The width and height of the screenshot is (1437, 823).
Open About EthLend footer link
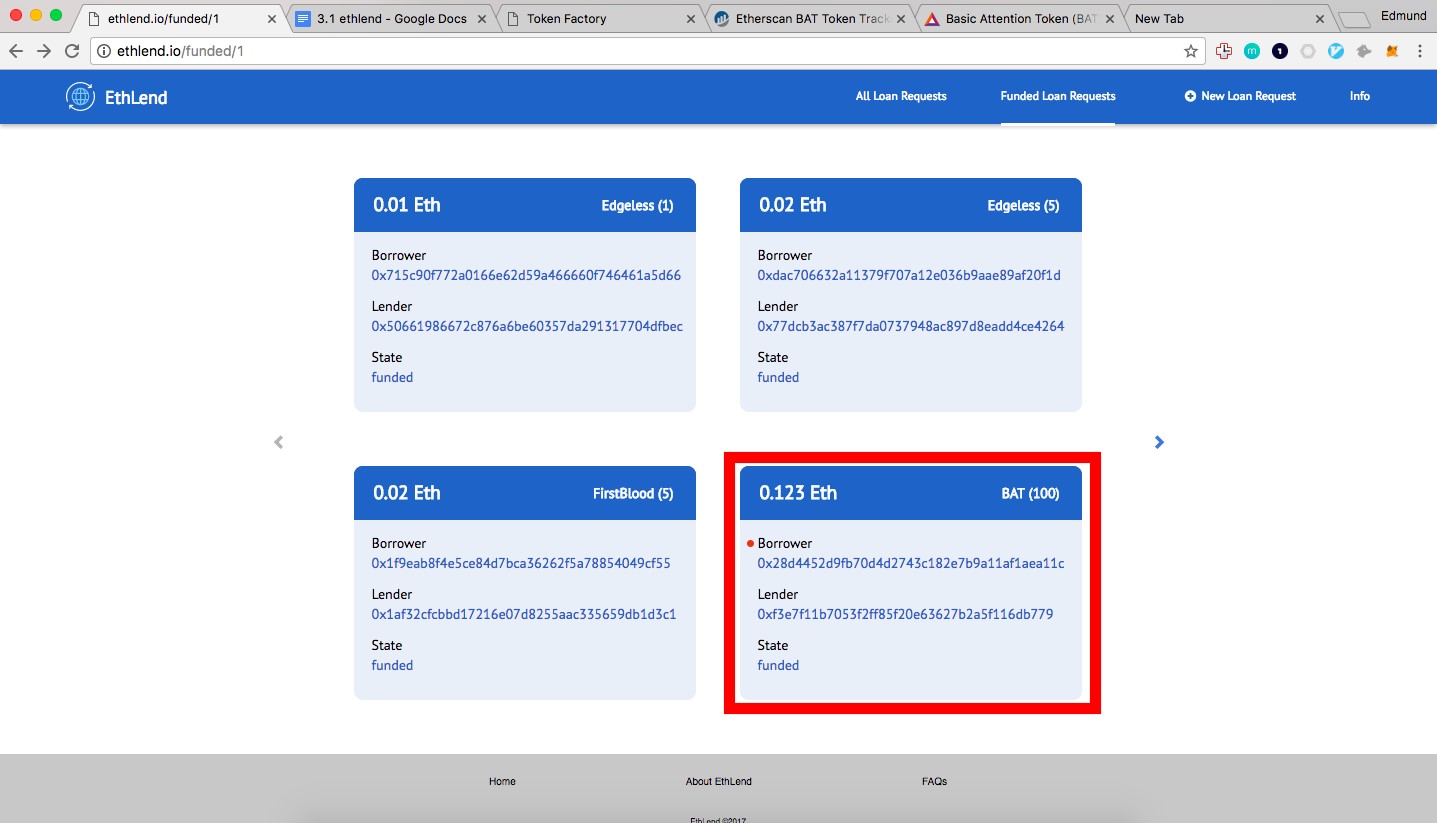tap(719, 781)
